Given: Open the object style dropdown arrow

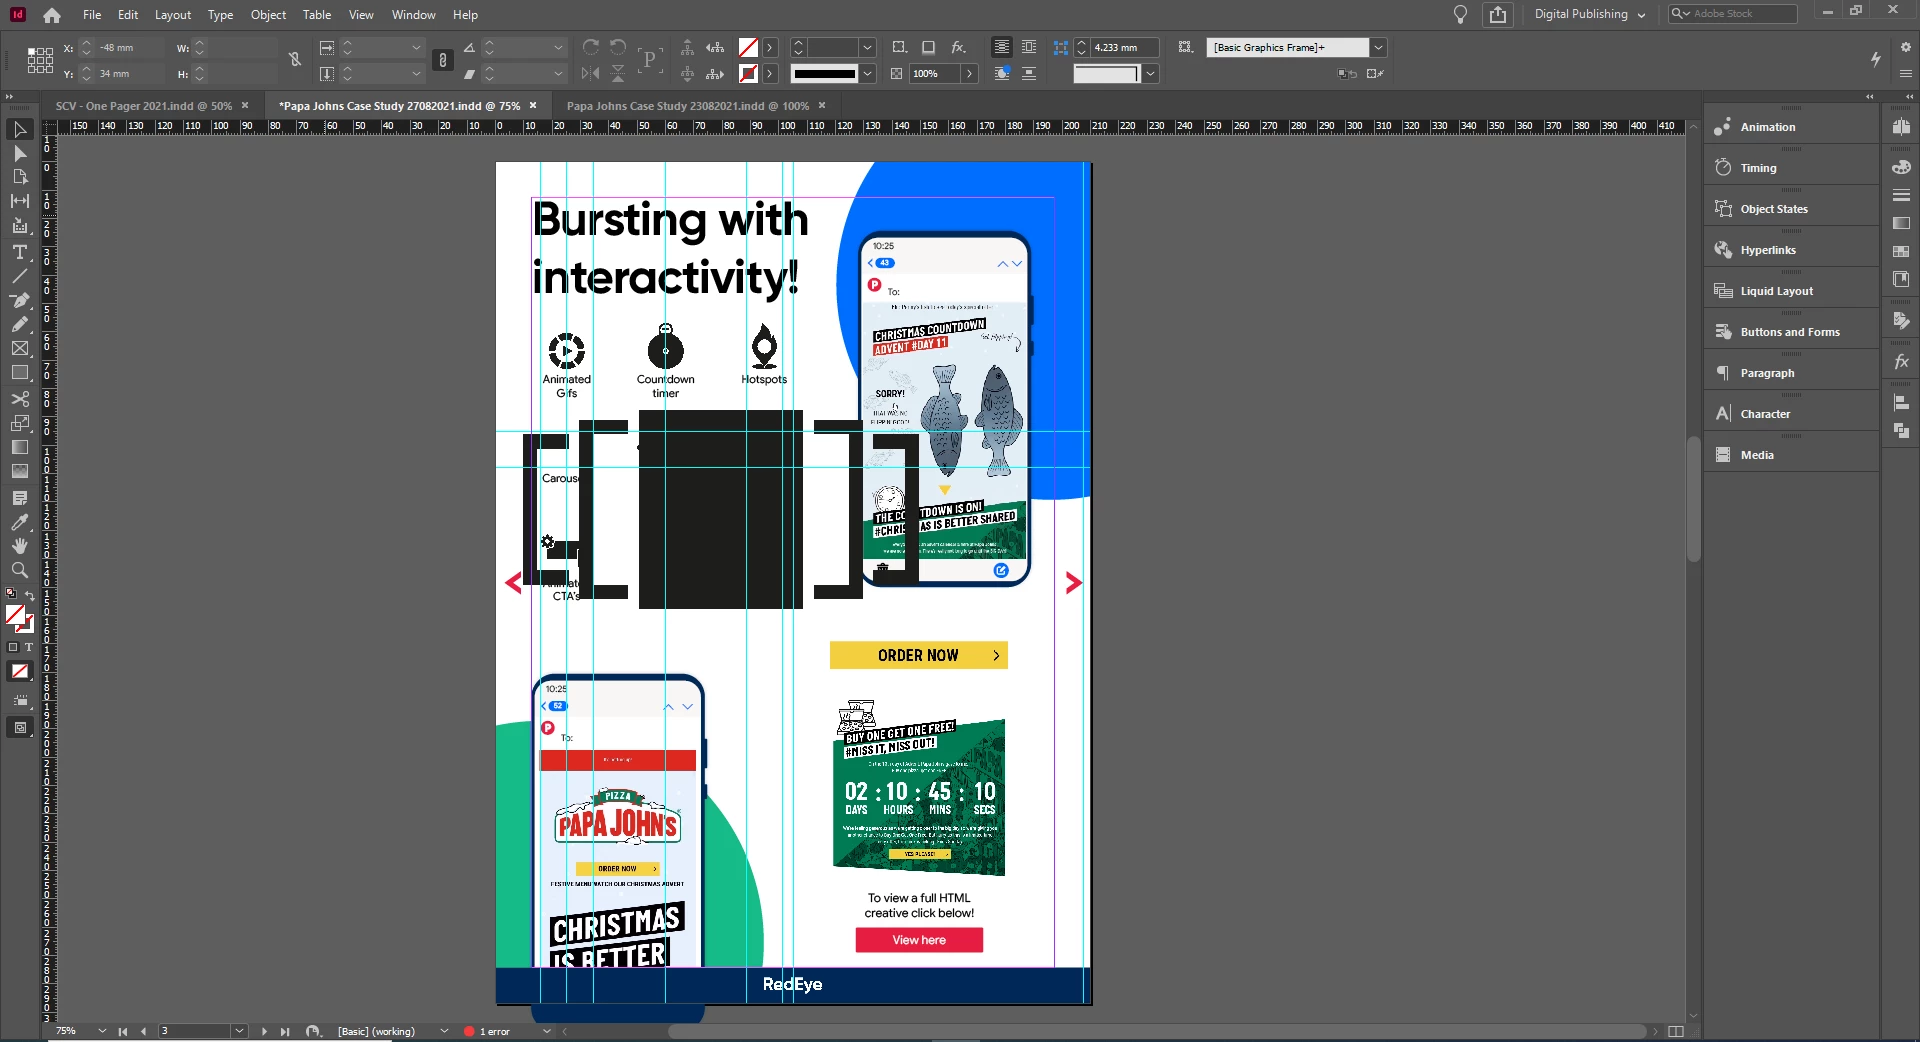Looking at the screenshot, I should tap(1378, 47).
